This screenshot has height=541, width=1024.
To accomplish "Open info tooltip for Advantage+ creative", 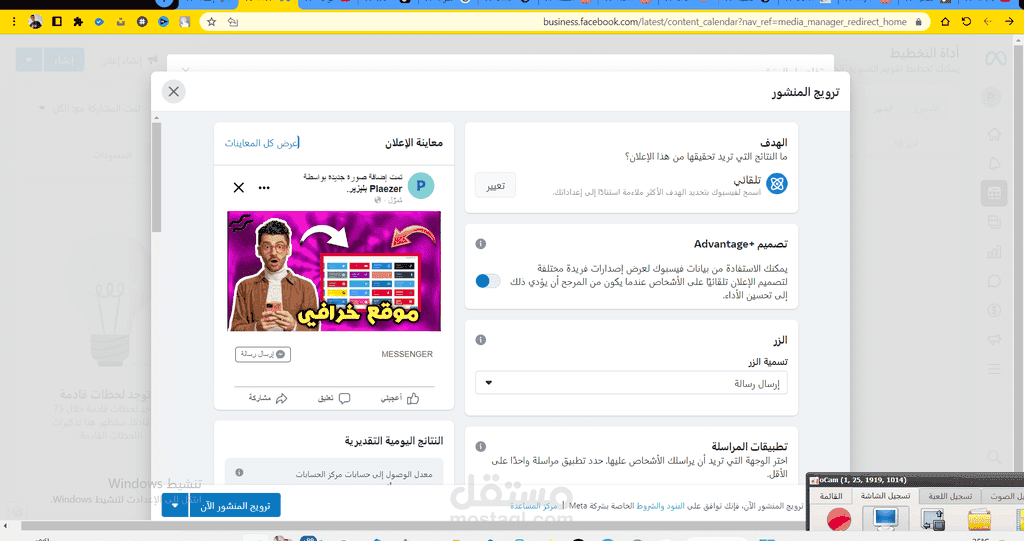I will tap(481, 244).
